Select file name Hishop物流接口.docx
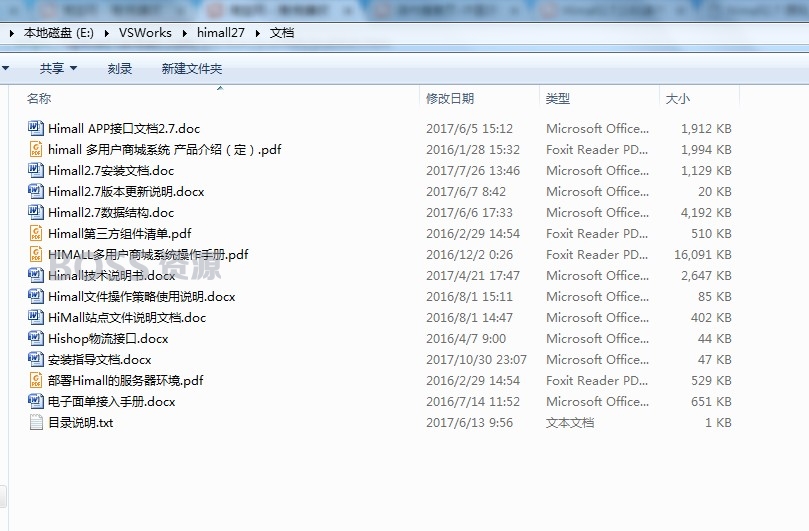The image size is (809, 531). tap(108, 339)
